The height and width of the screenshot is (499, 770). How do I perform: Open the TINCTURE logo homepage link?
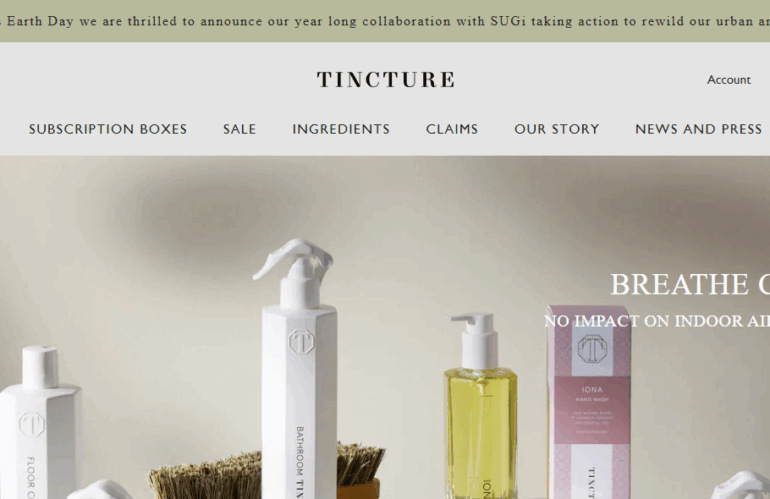point(386,80)
